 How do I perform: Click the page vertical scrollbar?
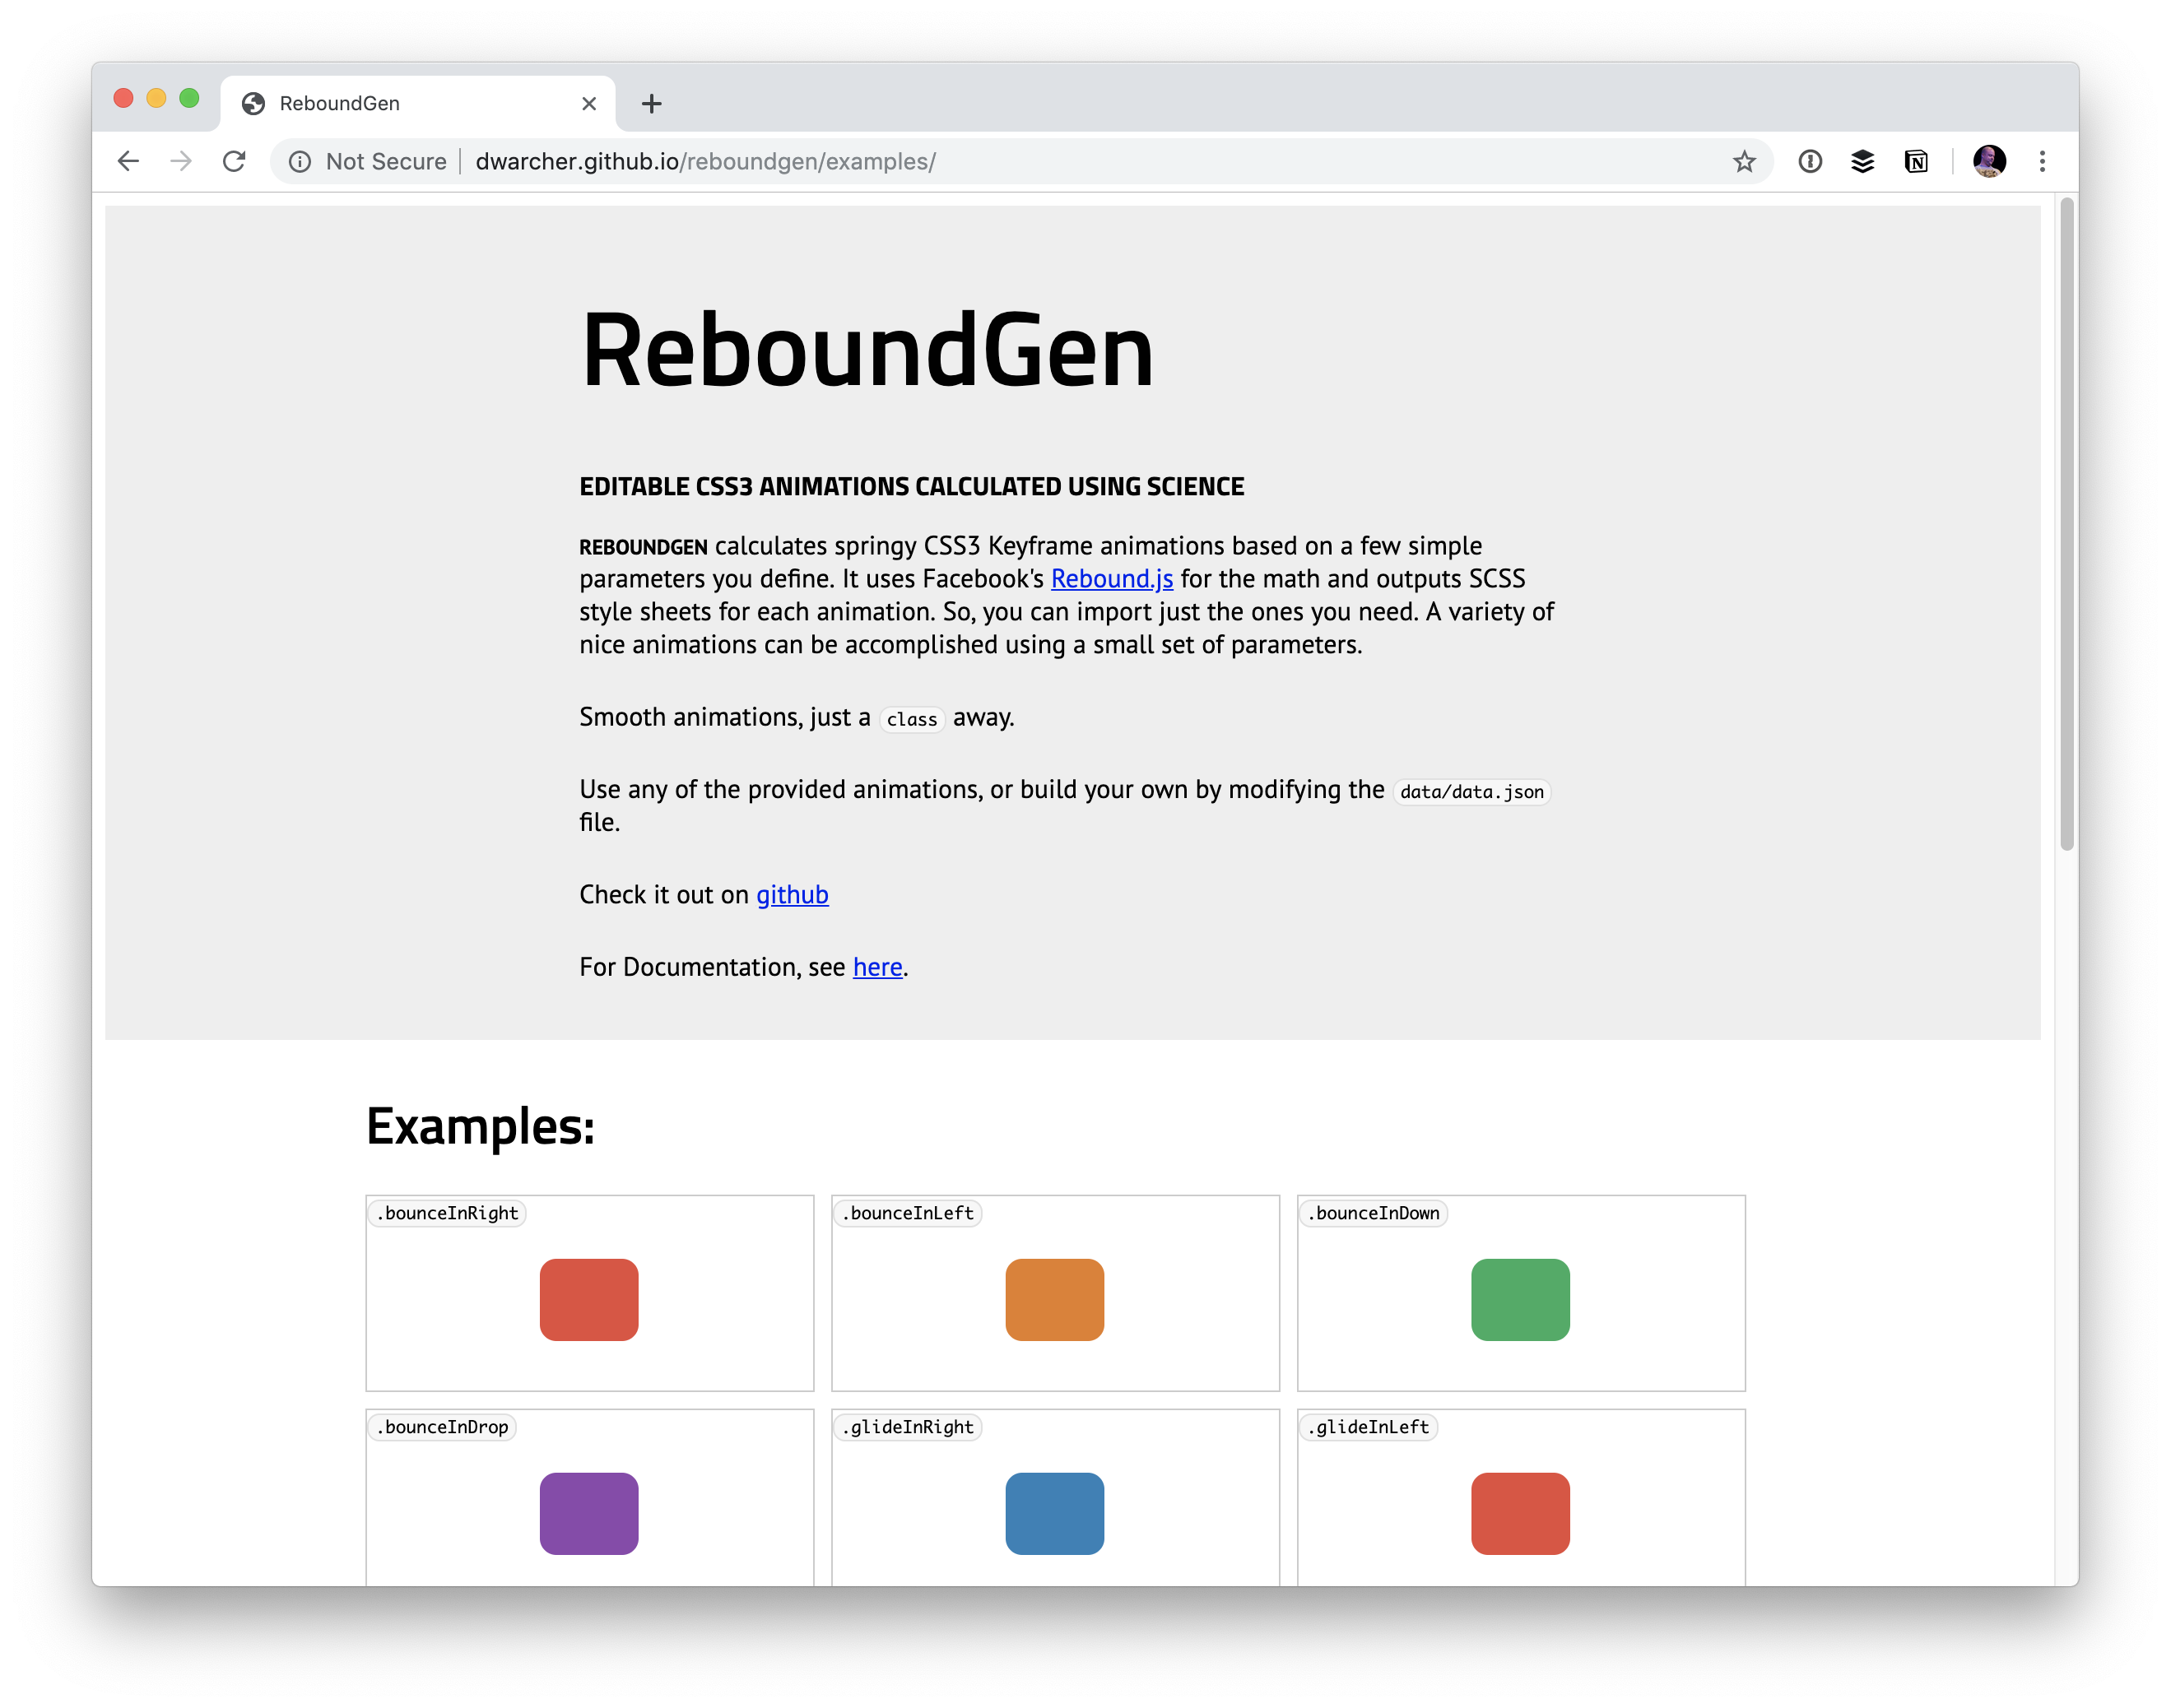point(2066,524)
